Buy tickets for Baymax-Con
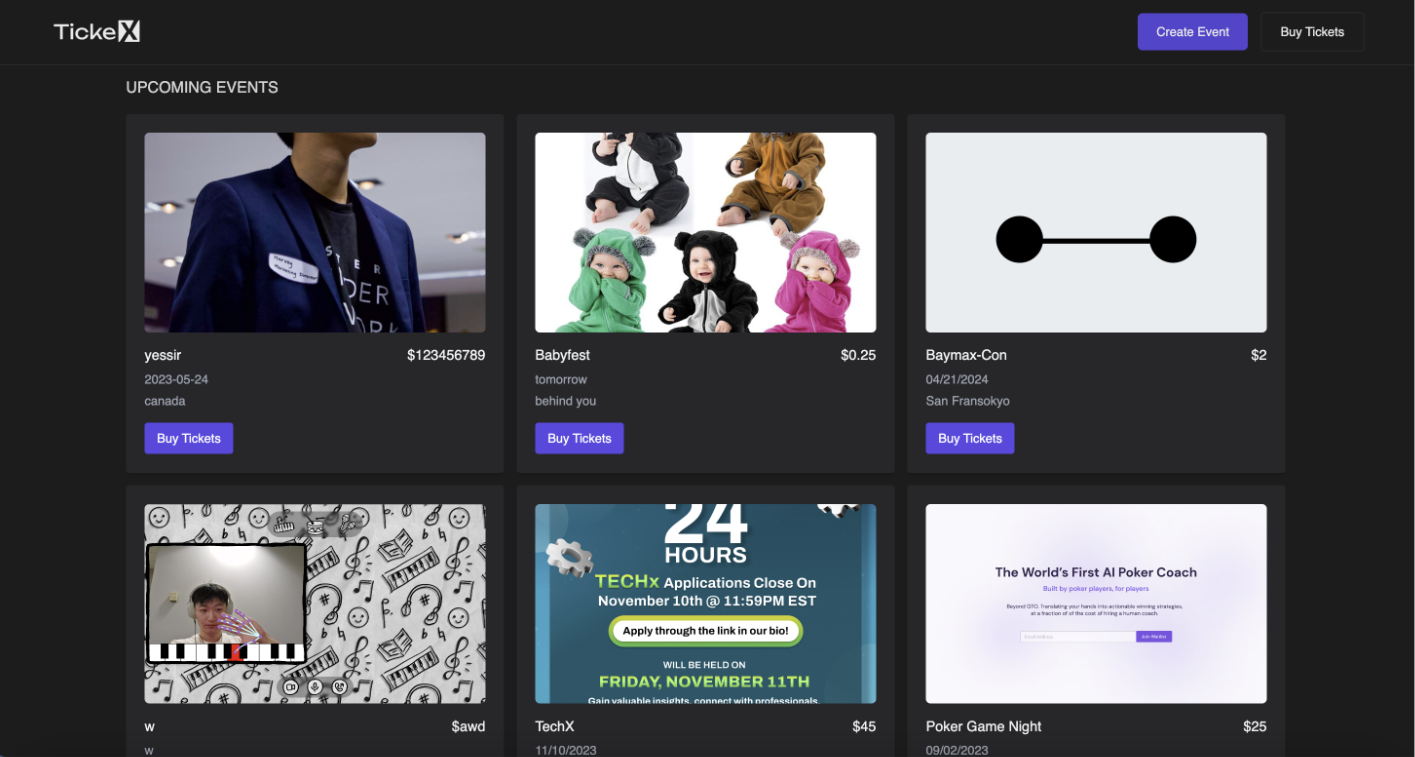Image resolution: width=1415 pixels, height=757 pixels. pos(970,438)
